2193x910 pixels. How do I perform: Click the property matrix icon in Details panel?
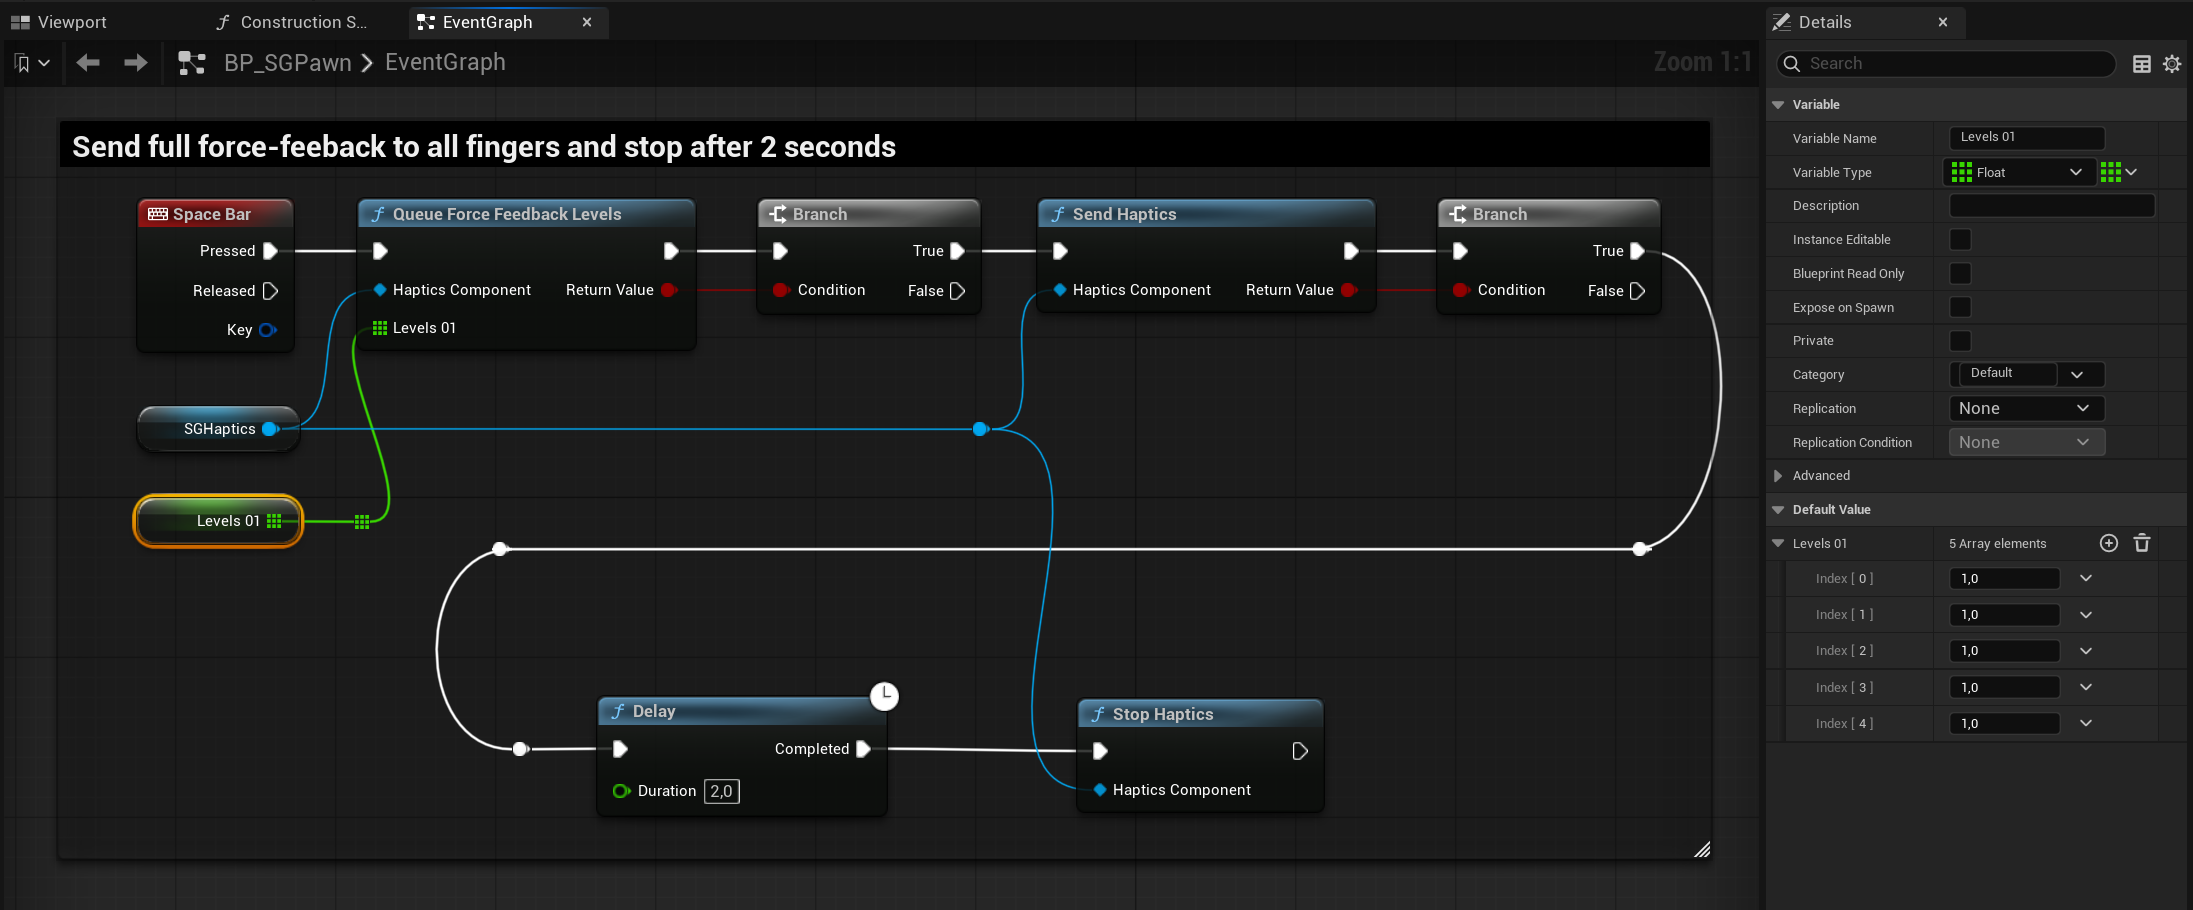pyautogui.click(x=2141, y=63)
